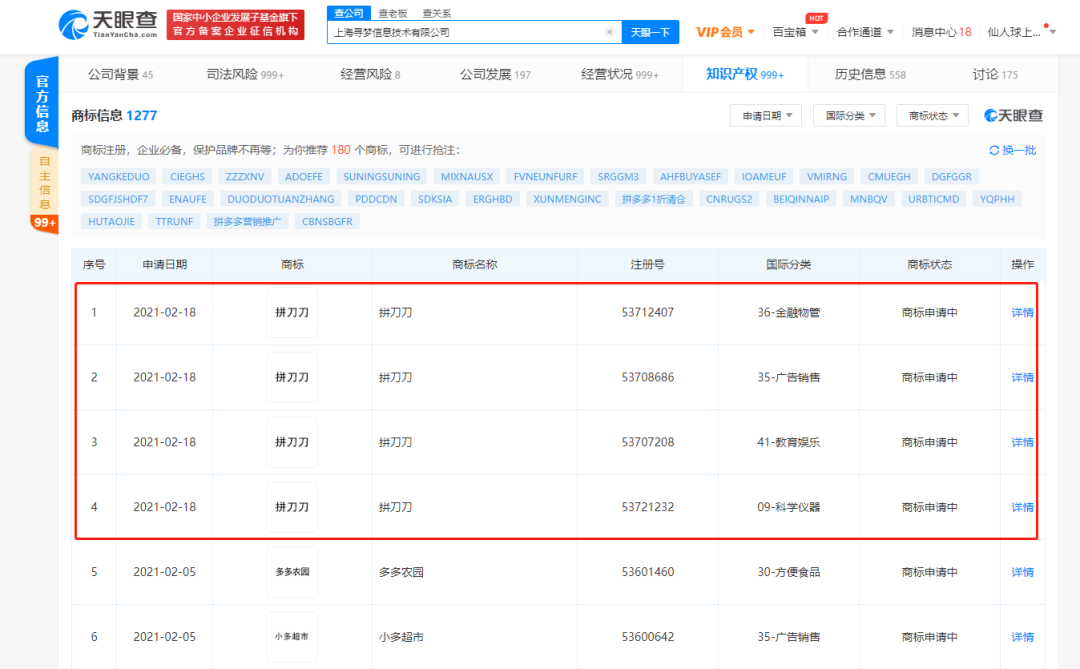Image resolution: width=1080 pixels, height=669 pixels.
Task: Click the 拼刀刀 trademark image in row one
Action: 291,312
